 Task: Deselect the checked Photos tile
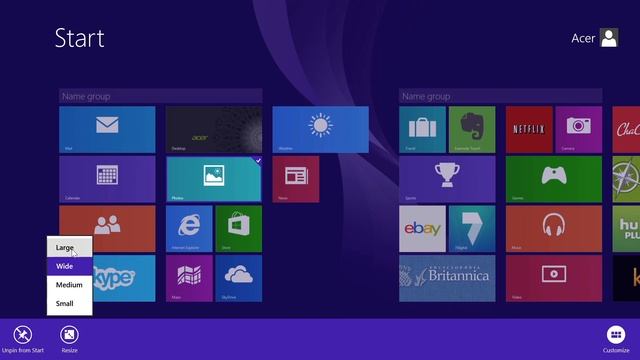[x=214, y=179]
